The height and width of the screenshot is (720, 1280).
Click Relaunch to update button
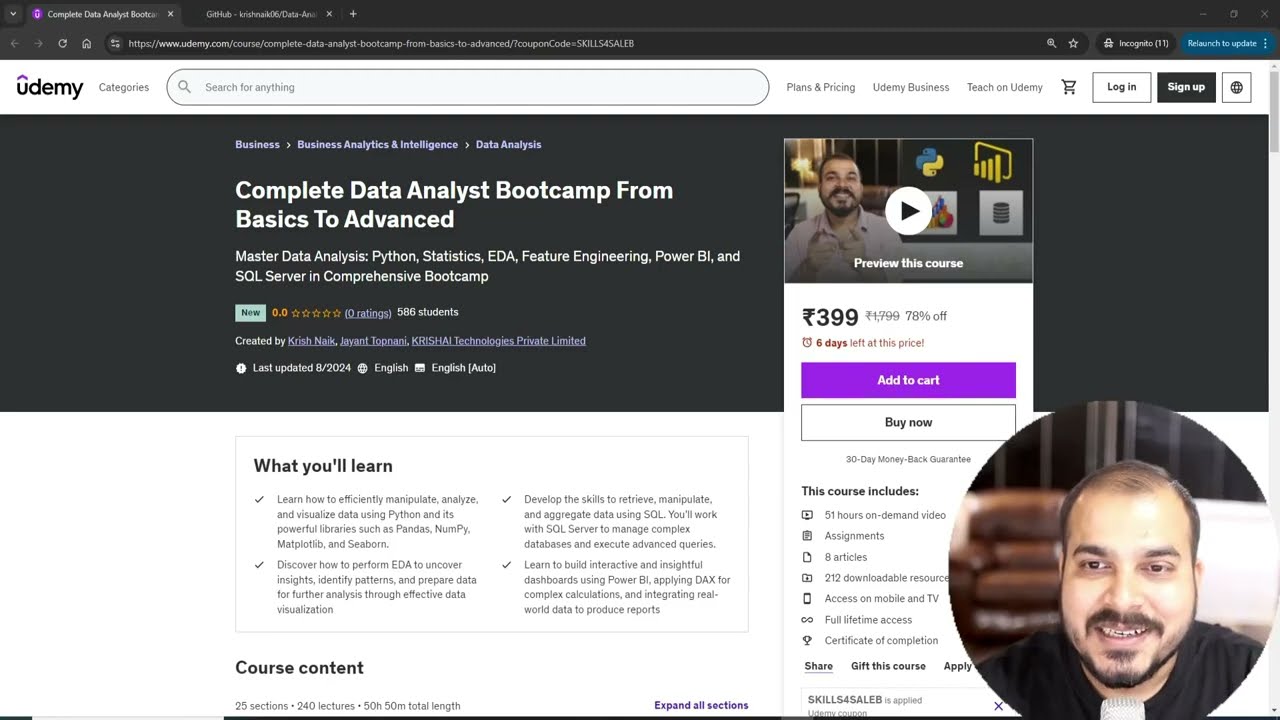click(1227, 43)
